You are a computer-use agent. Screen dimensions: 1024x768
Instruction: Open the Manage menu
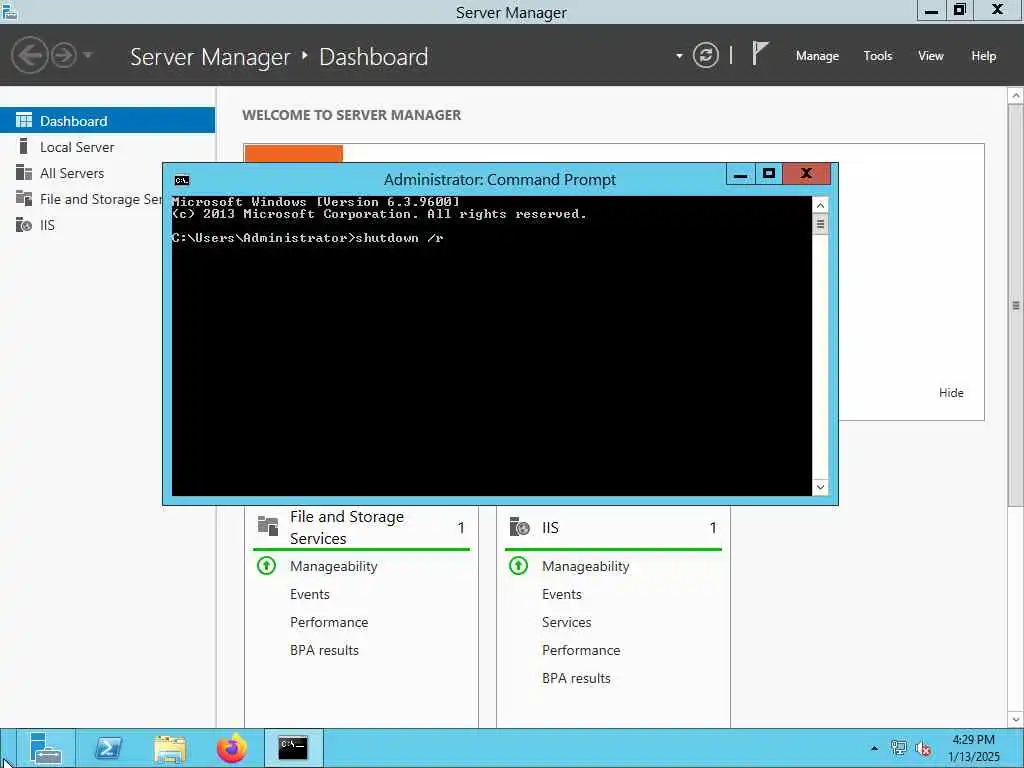(x=817, y=56)
